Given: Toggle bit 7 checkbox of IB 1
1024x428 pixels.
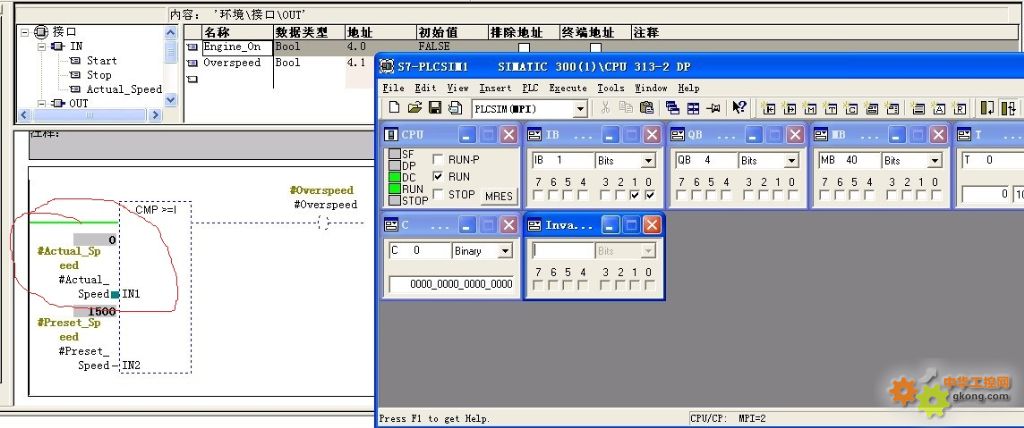Looking at the screenshot, I should point(538,195).
